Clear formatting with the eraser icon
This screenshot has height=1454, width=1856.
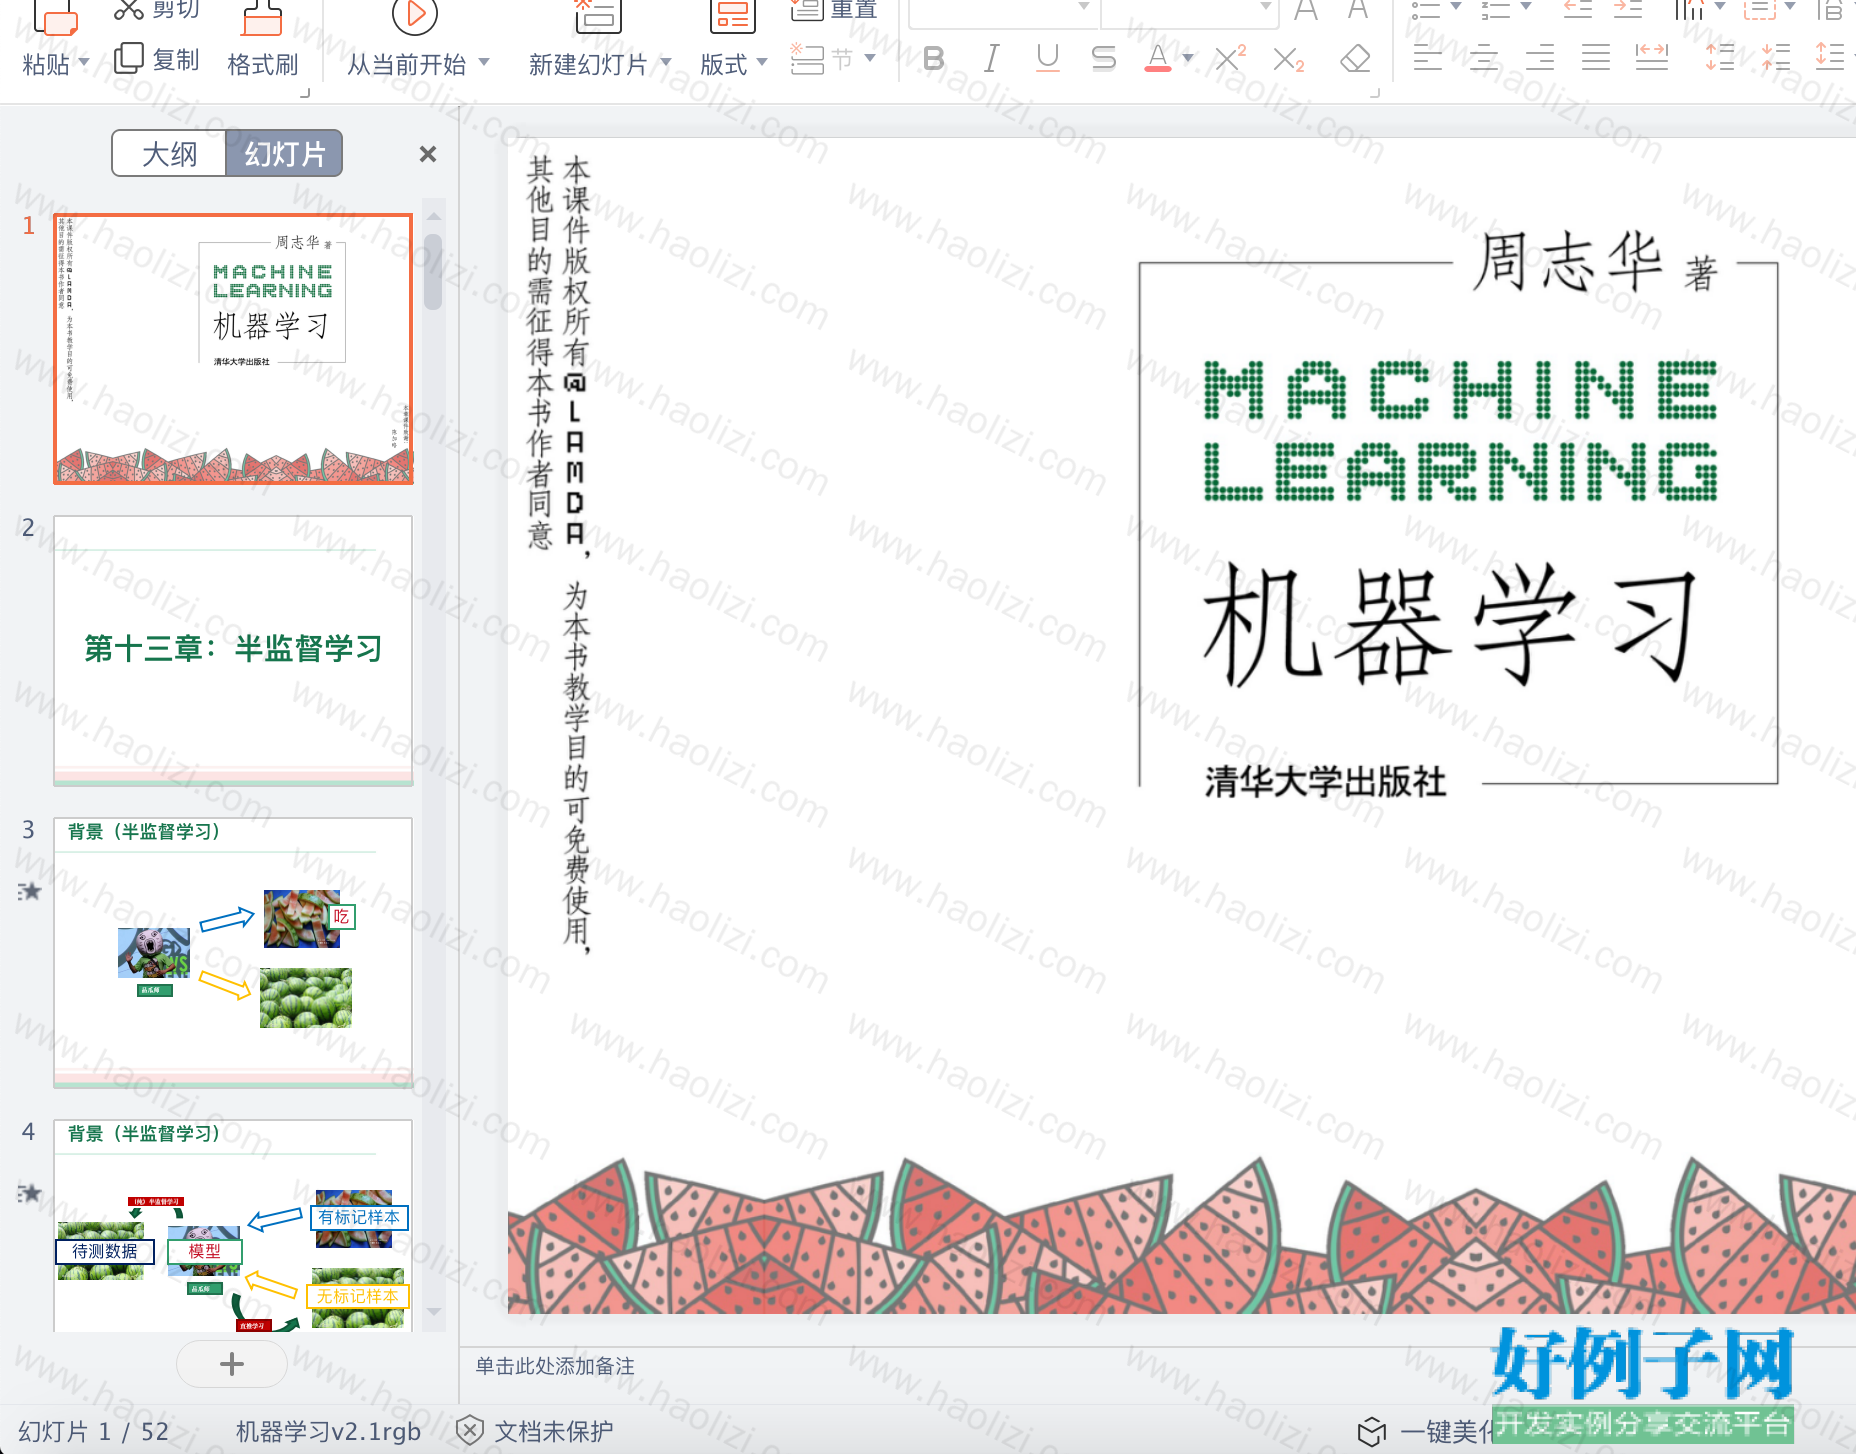point(1355,59)
